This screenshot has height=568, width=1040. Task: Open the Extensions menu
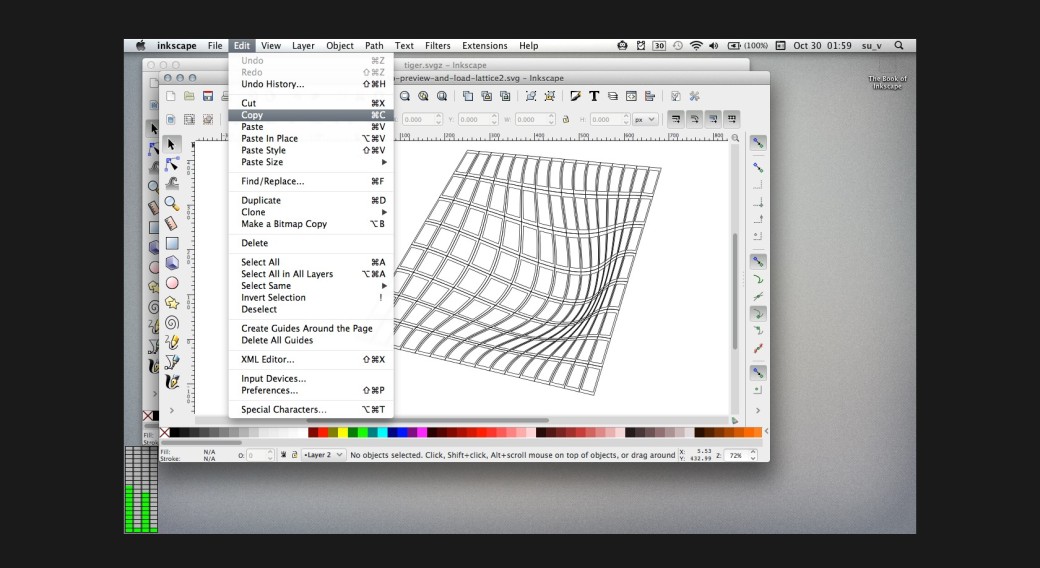coord(484,46)
